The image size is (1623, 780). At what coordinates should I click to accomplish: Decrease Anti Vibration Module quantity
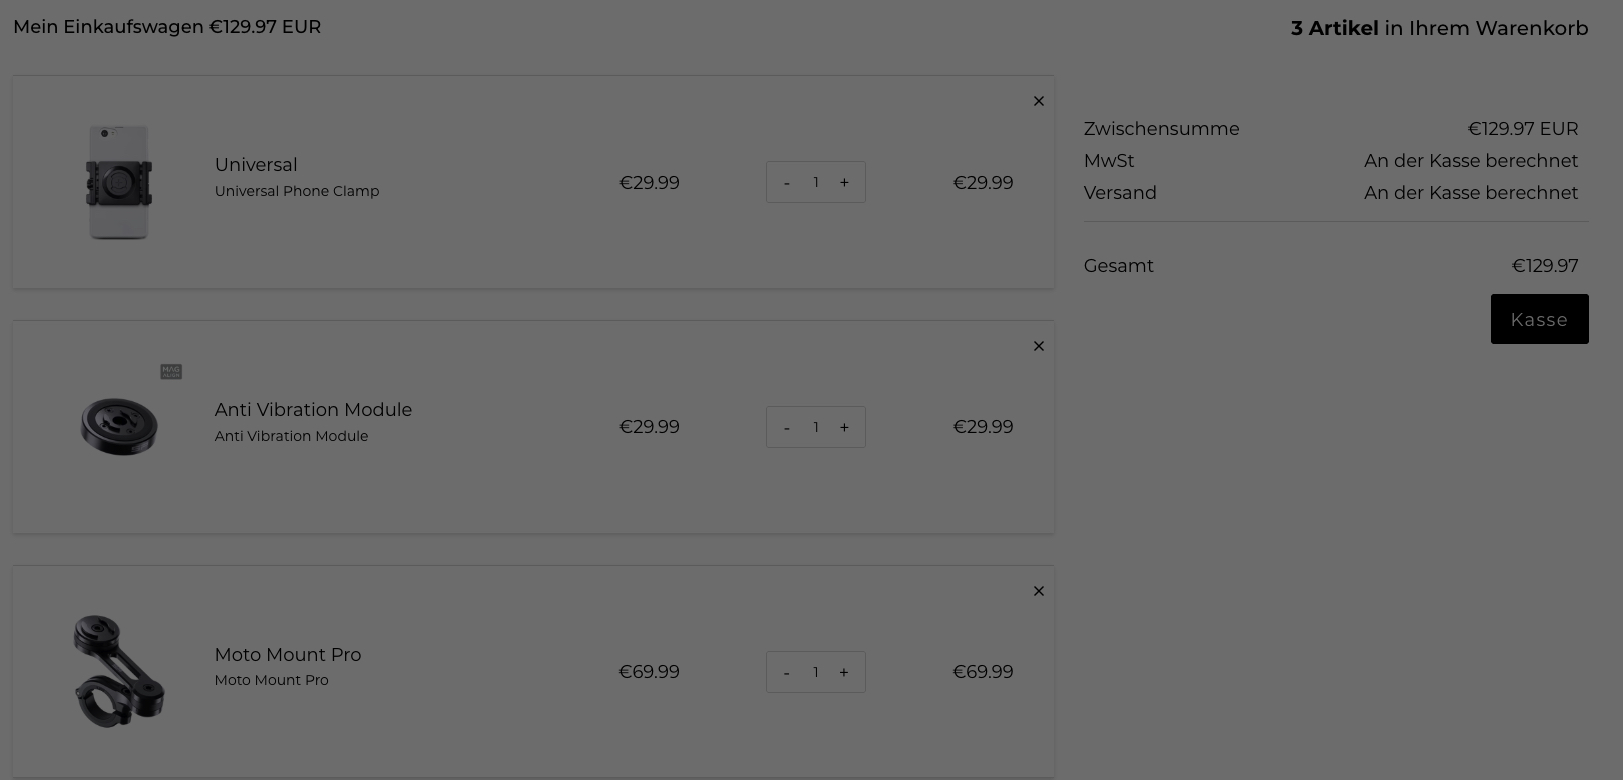pyautogui.click(x=787, y=427)
